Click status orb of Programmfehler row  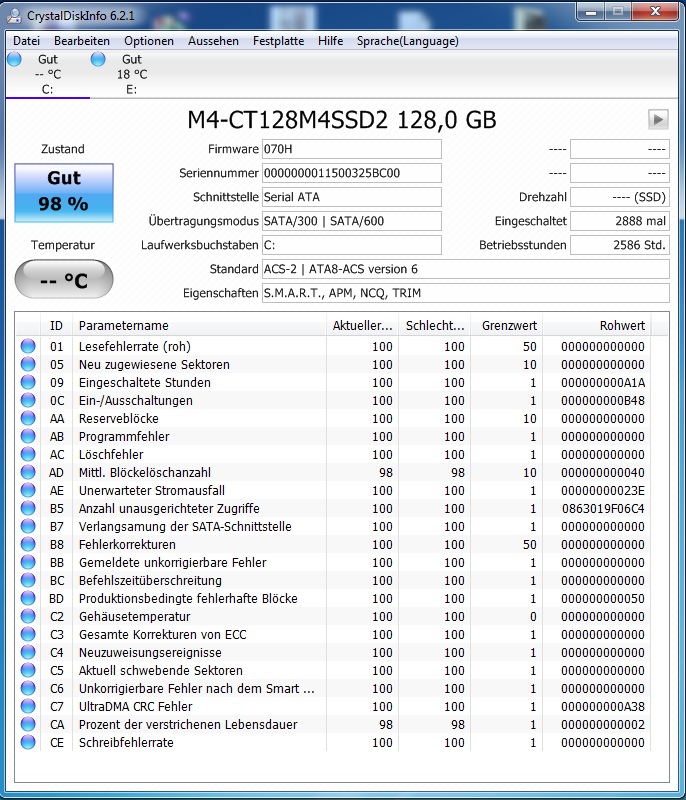click(28, 436)
